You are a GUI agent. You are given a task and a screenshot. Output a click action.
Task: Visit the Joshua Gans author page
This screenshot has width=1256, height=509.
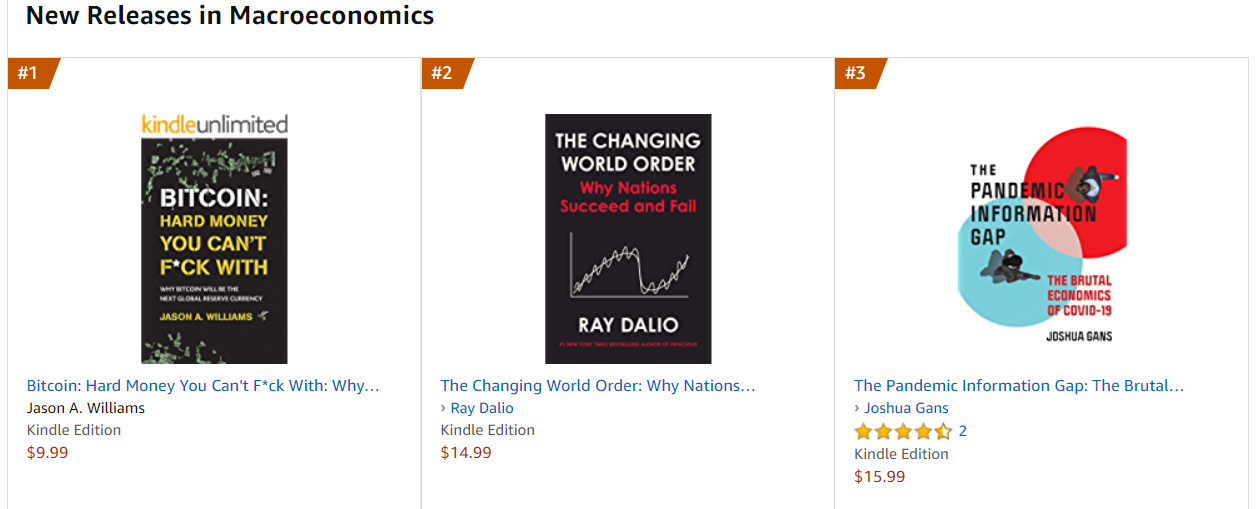tap(907, 408)
